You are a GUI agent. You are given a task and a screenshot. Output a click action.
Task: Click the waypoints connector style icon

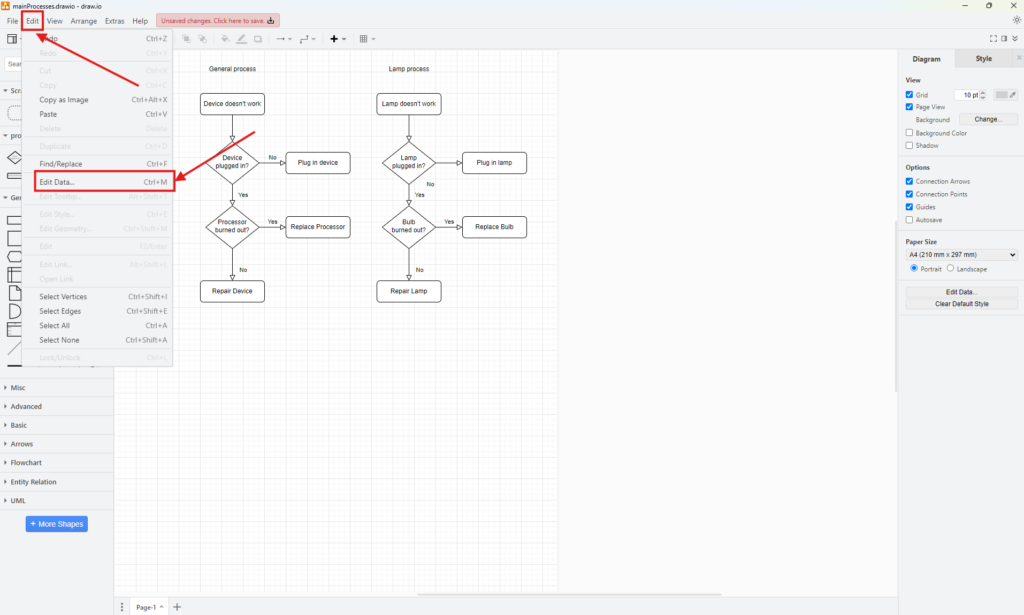pyautogui.click(x=305, y=39)
